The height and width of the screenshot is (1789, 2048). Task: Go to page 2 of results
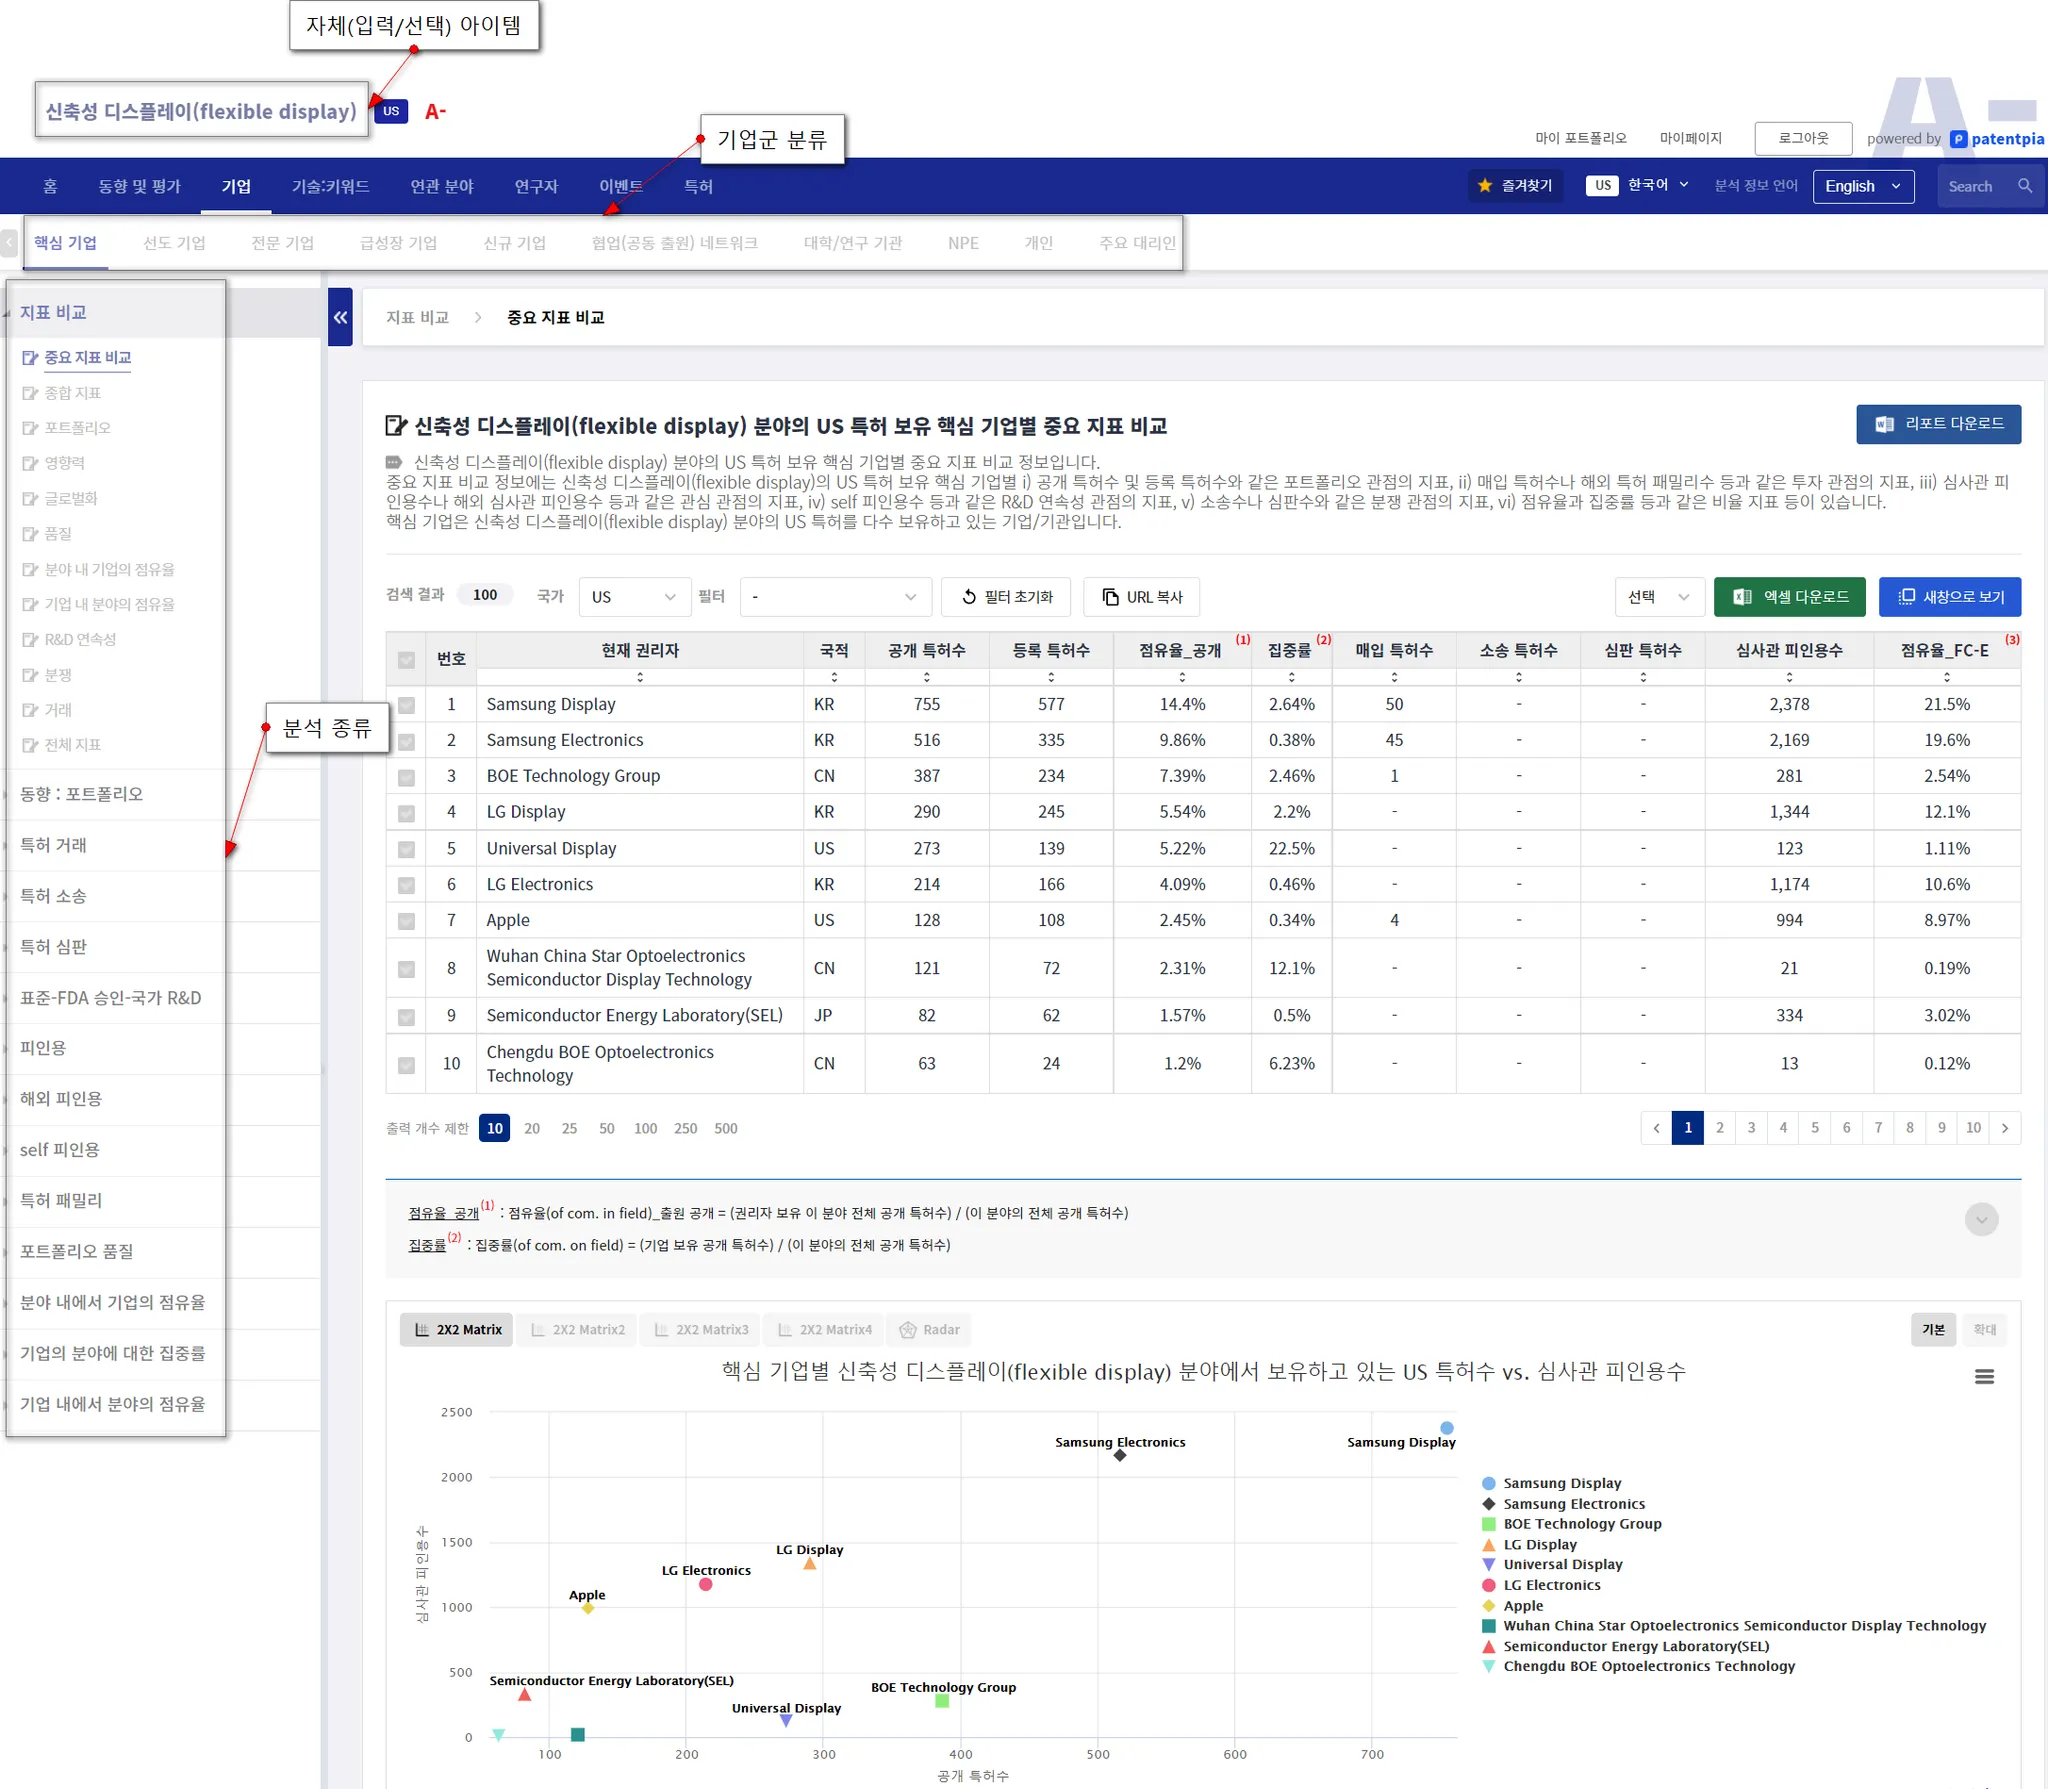coord(1719,1128)
